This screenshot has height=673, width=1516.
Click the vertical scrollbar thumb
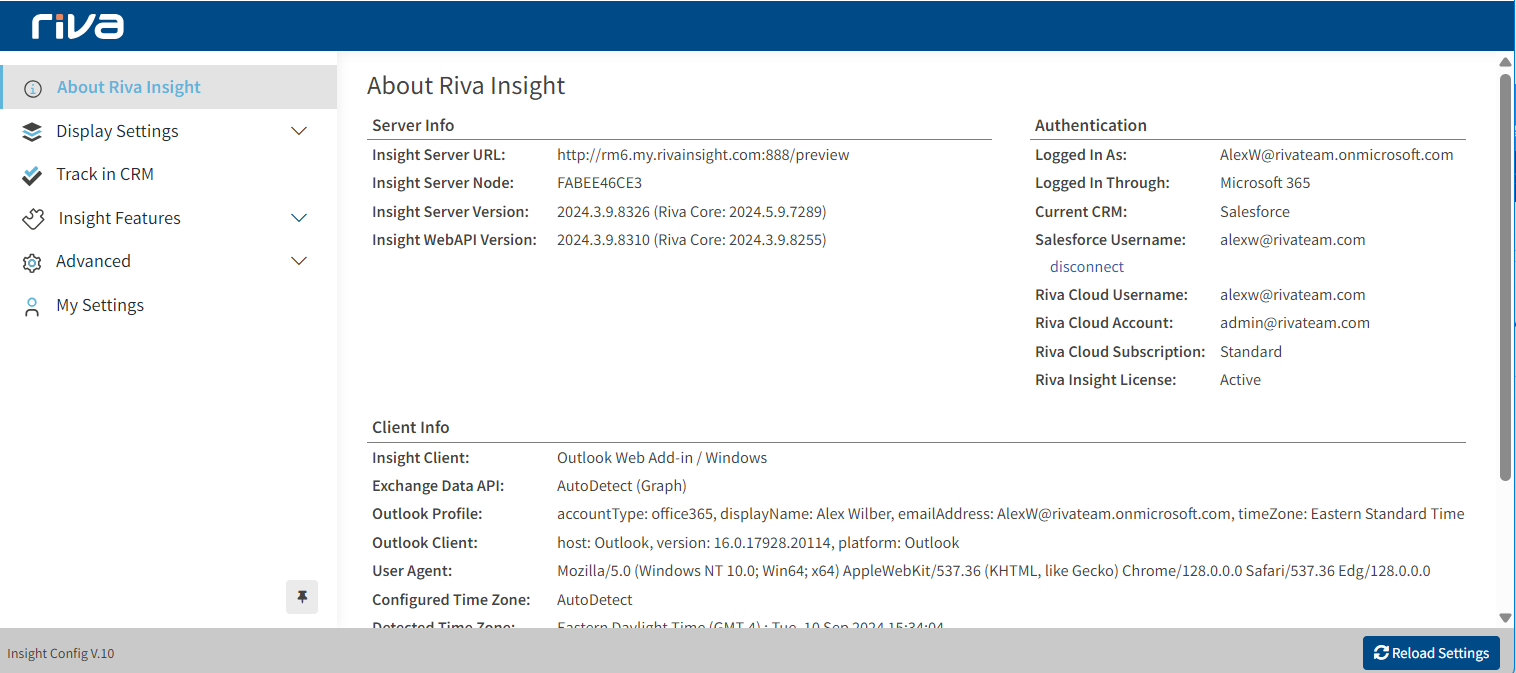coord(1506,277)
